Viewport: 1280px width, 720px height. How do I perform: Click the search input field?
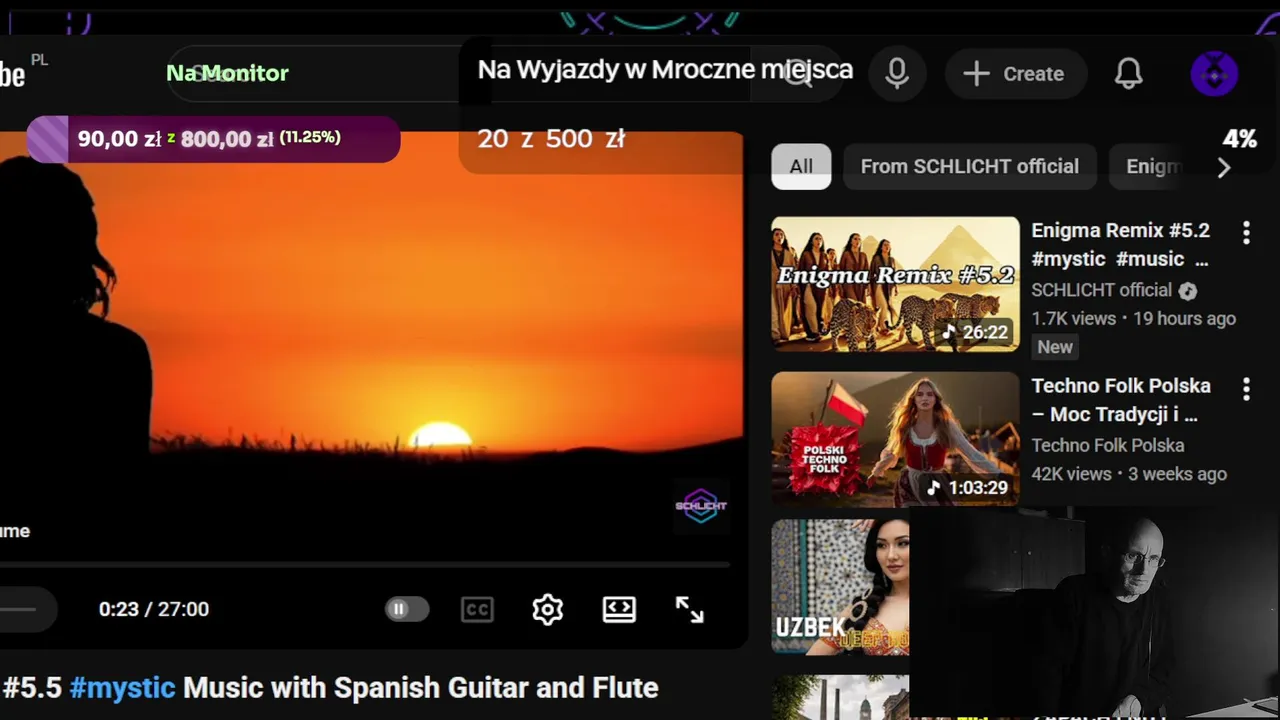460,73
